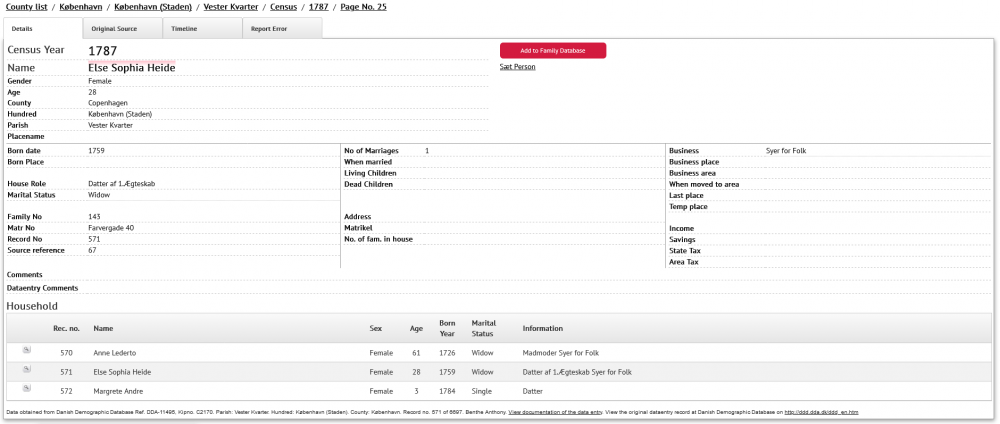Go to County list breadcrumb
This screenshot has height=424, width=1000.
coord(27,7)
